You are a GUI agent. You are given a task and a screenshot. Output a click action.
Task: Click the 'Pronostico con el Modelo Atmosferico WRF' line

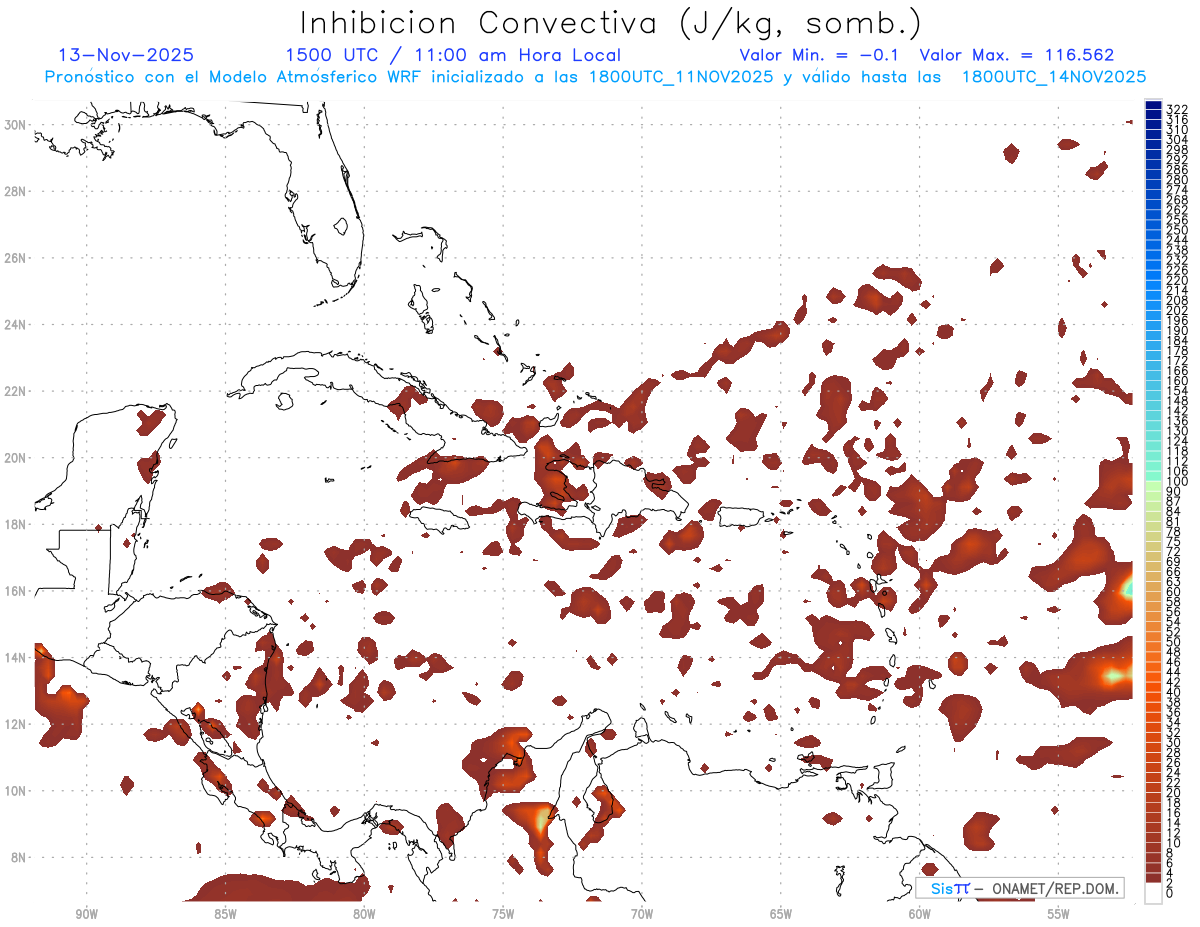click(x=594, y=77)
